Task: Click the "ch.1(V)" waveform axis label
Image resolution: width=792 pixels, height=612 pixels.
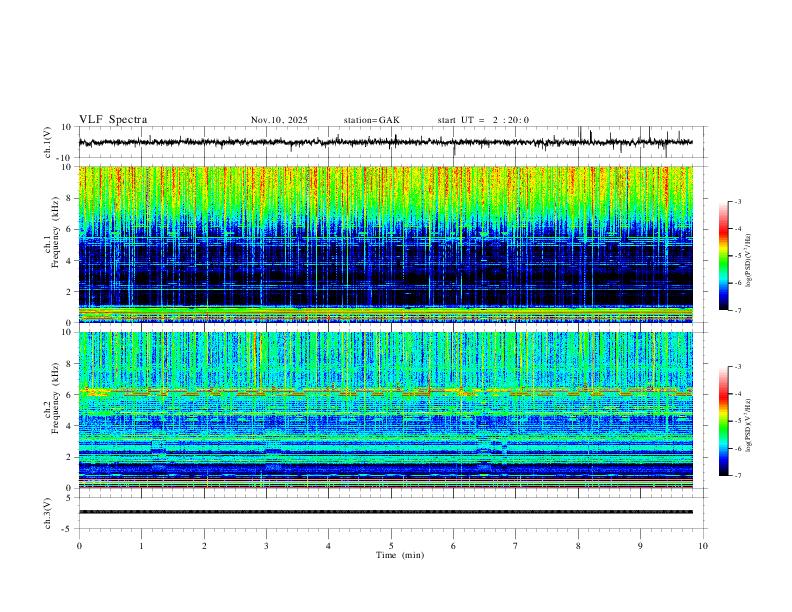Action: (x=48, y=142)
